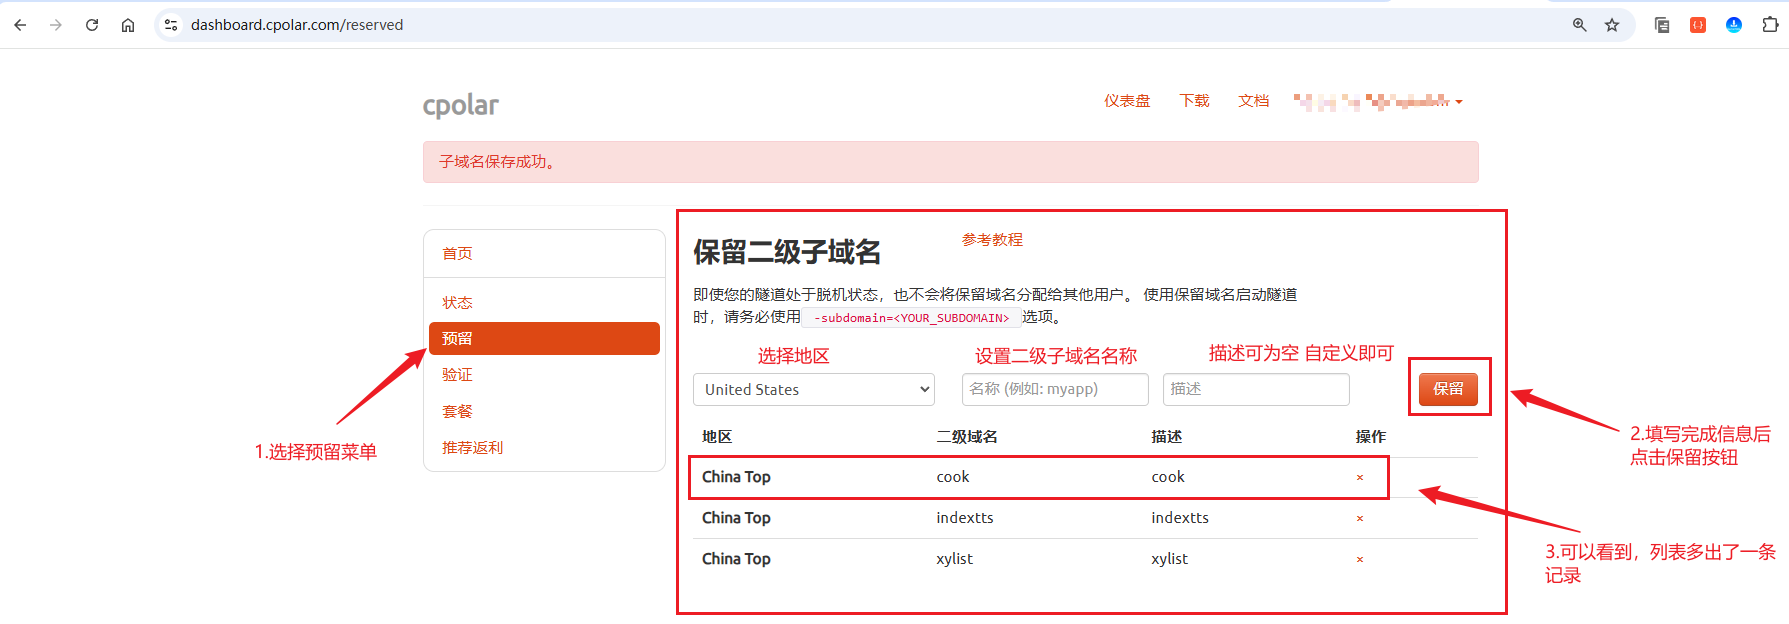The width and height of the screenshot is (1789, 624).
Task: Focus the 描述 description field
Action: [x=1256, y=389]
